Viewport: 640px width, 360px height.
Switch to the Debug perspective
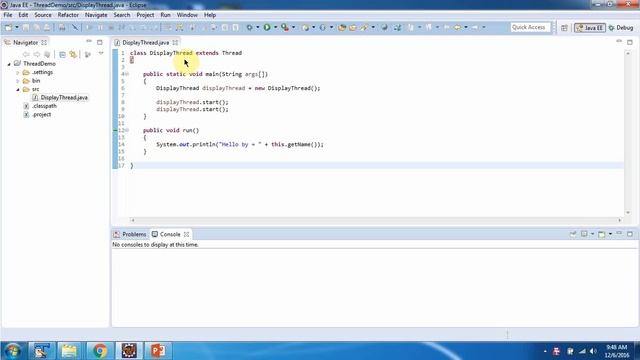click(621, 28)
